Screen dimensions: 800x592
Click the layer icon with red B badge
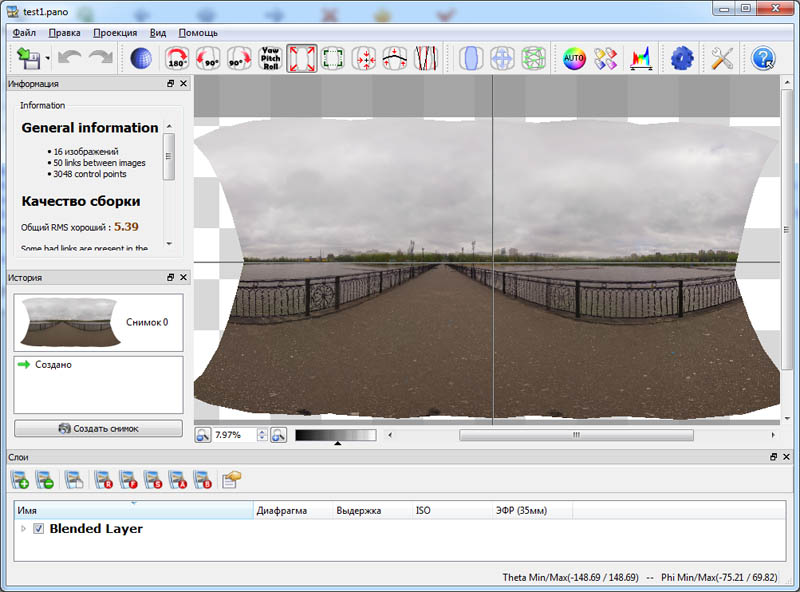click(203, 480)
